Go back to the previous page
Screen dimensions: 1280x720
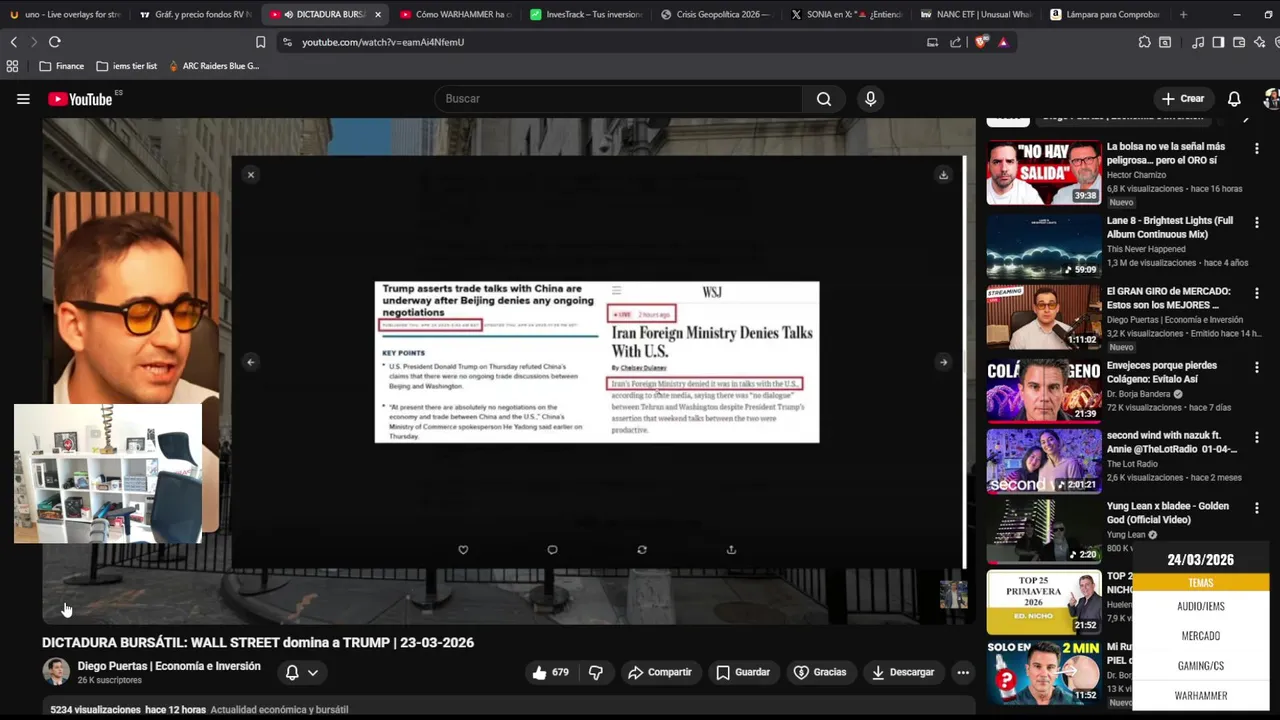click(x=14, y=42)
